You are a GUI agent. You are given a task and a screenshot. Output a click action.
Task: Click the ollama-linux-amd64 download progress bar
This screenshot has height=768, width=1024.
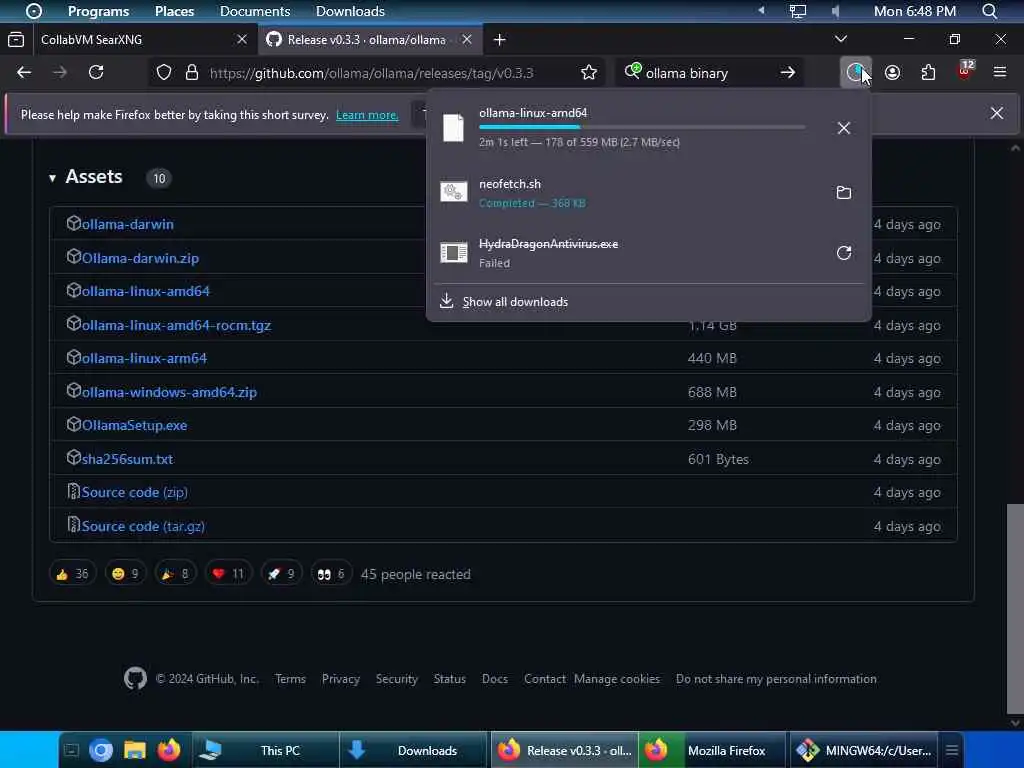[642, 127]
